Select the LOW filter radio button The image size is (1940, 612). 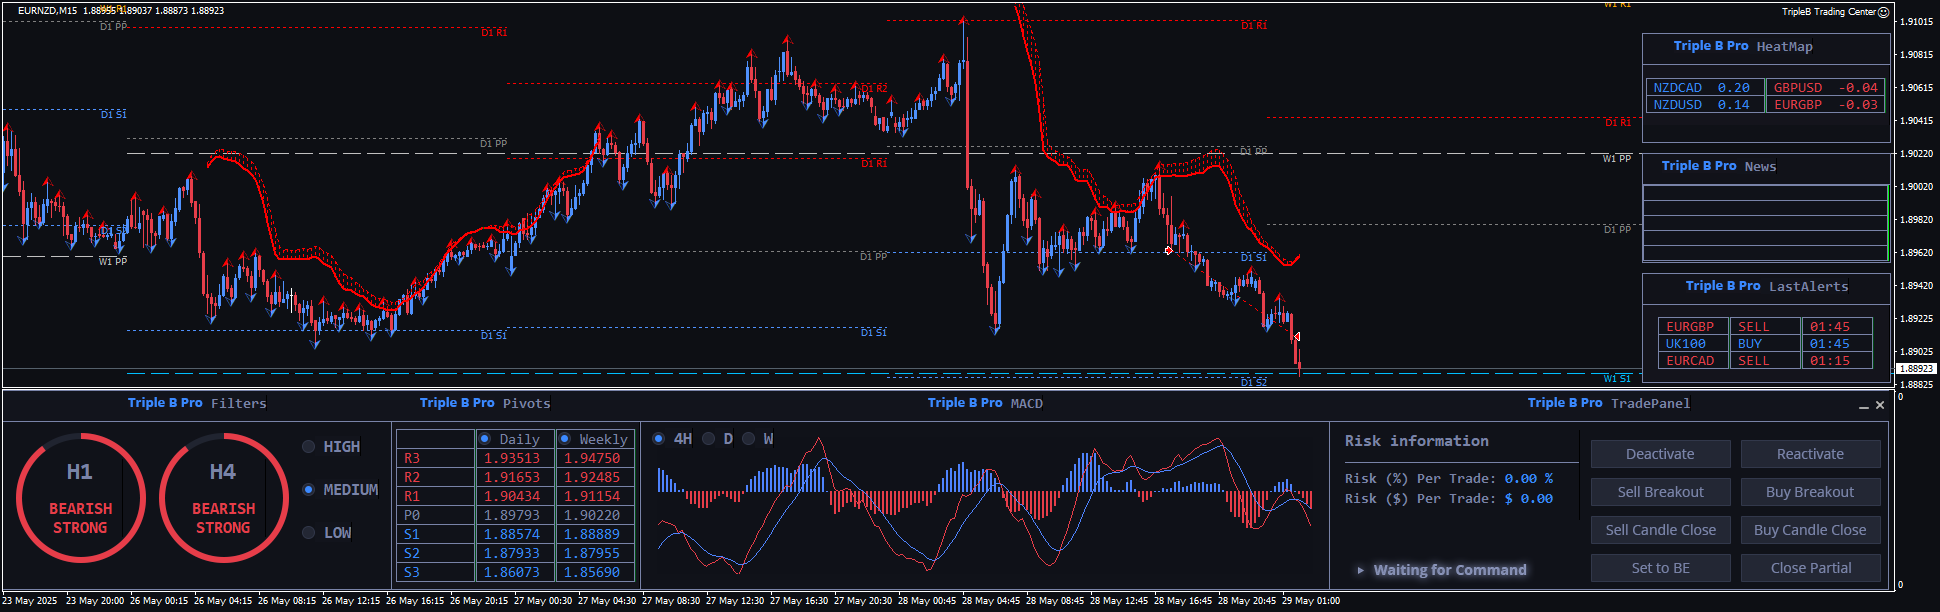point(309,533)
